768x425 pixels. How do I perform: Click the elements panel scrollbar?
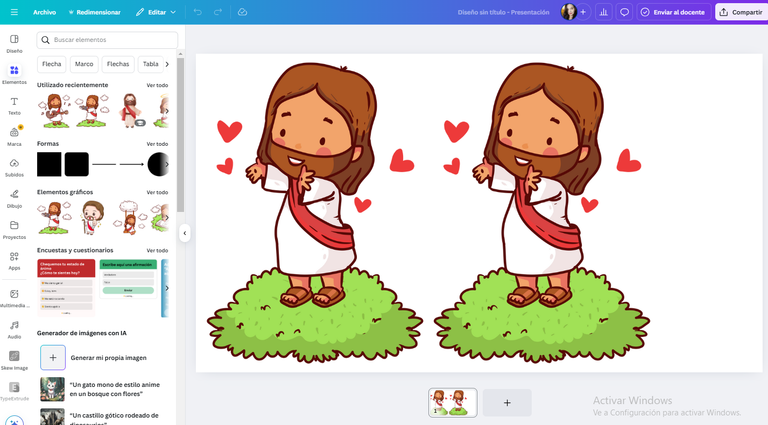pos(181,135)
